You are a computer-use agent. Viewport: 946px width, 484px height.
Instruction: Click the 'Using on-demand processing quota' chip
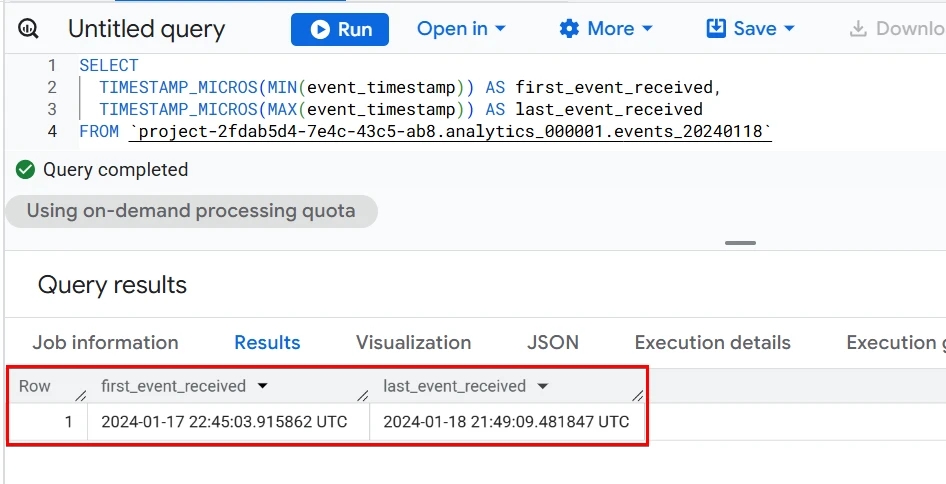[x=191, y=211]
